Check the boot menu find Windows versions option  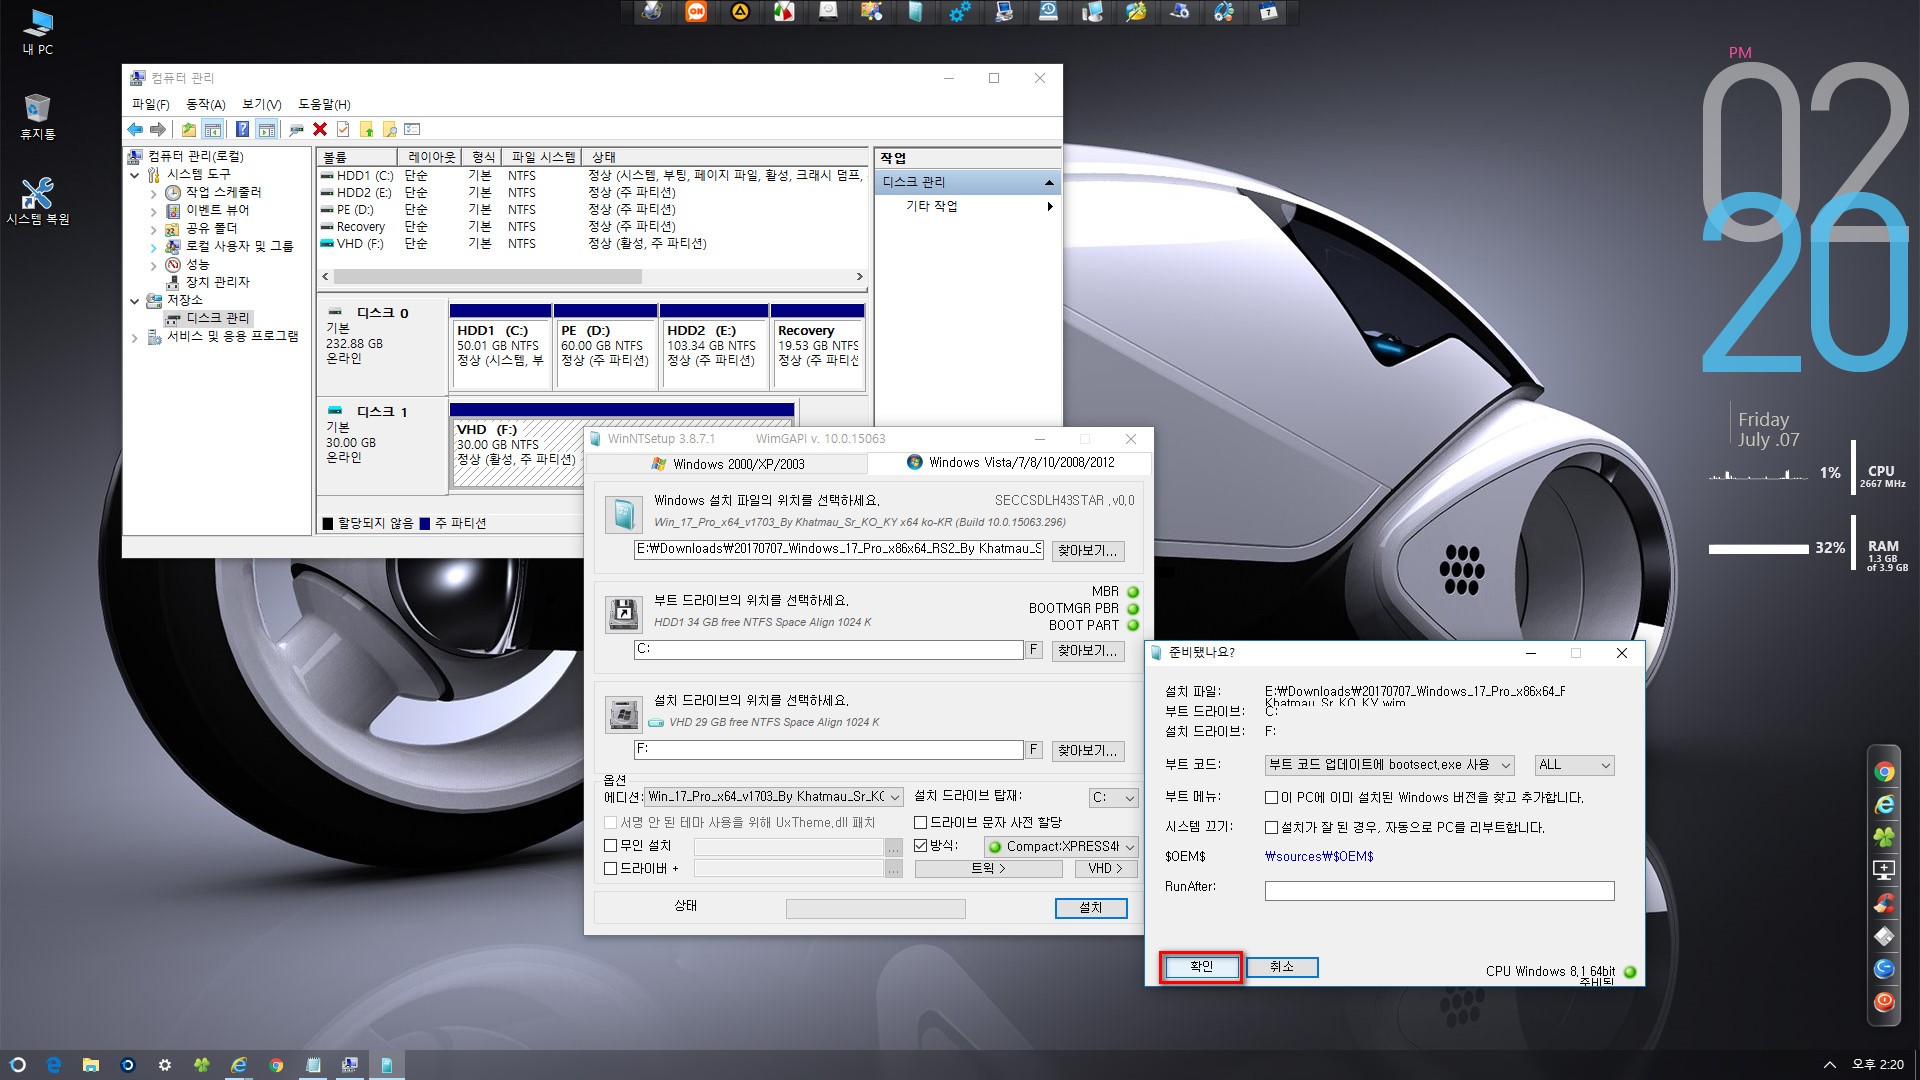(1271, 798)
